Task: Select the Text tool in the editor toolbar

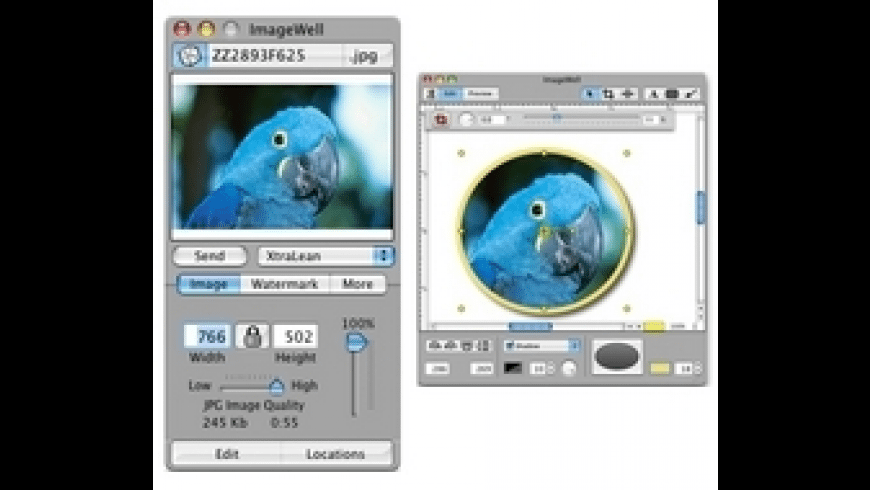Action: point(654,94)
